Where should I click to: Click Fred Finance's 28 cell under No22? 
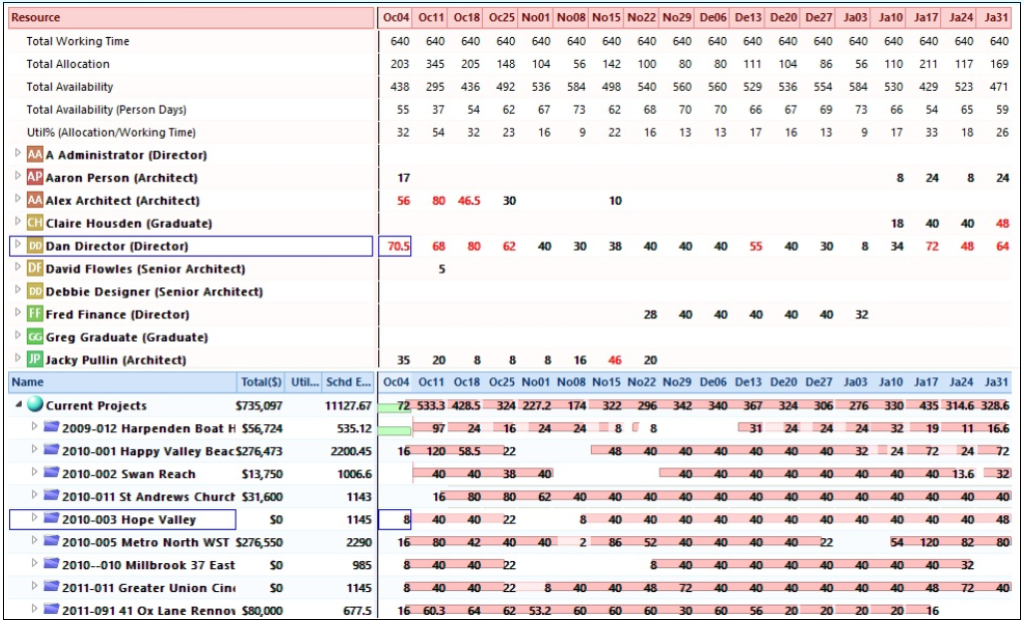coord(650,315)
